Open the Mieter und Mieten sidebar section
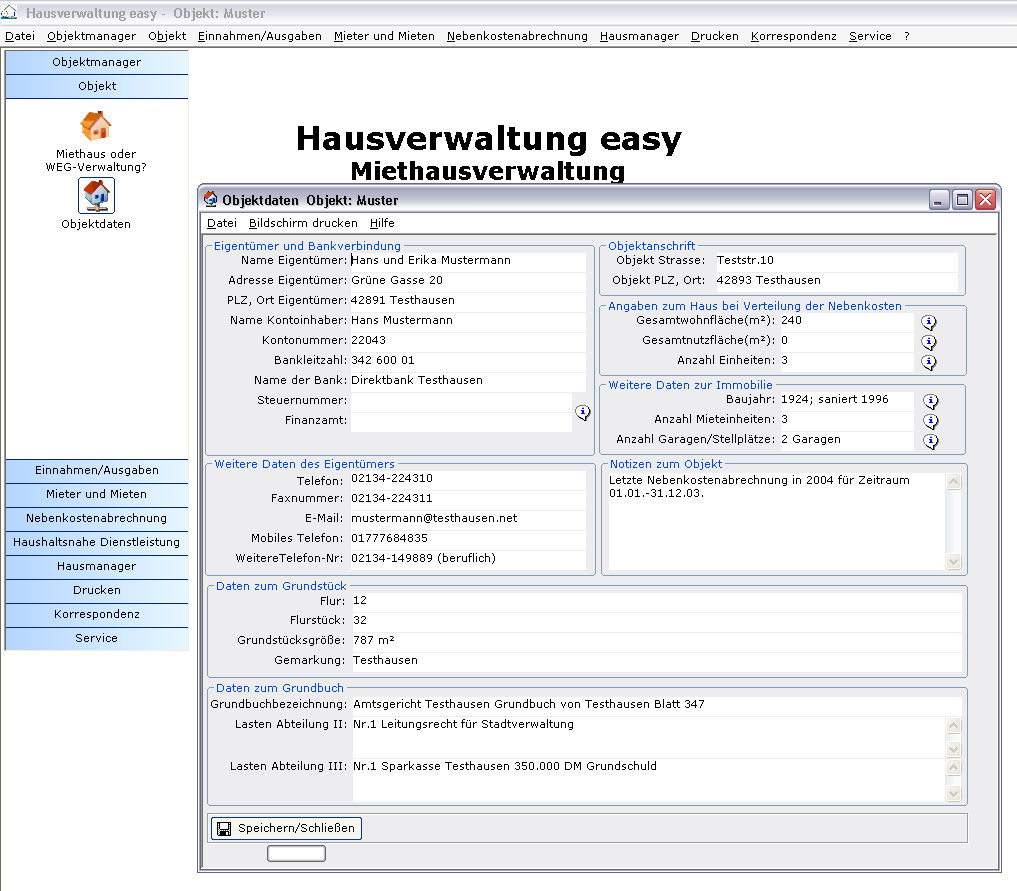The image size is (1017, 891). point(97,494)
